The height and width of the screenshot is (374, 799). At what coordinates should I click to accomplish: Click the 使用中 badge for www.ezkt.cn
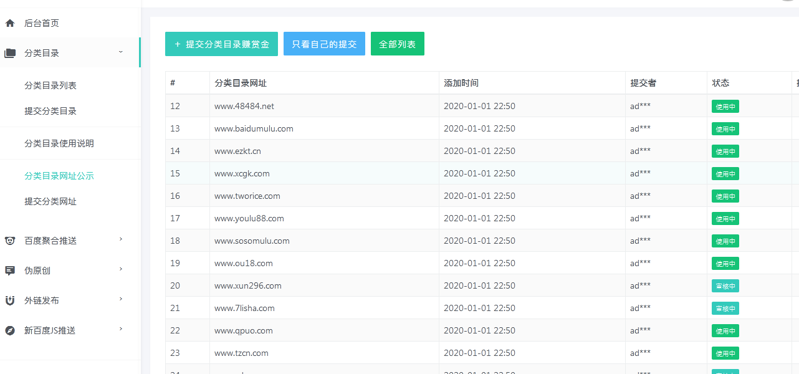725,151
